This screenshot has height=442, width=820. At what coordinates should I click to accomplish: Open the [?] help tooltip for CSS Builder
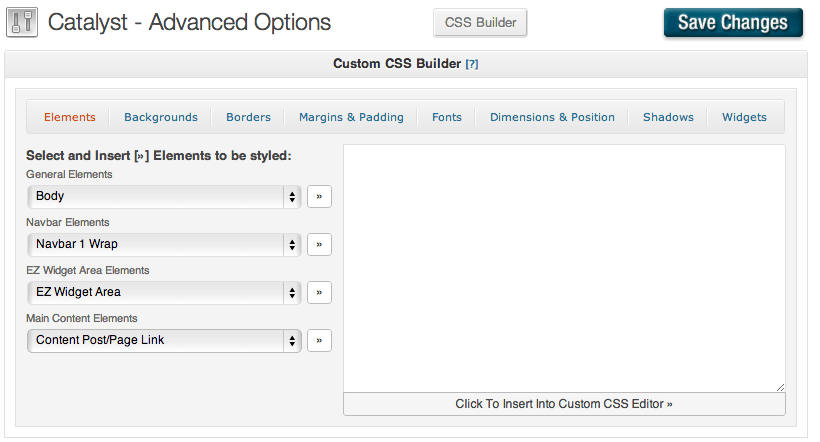[472, 64]
